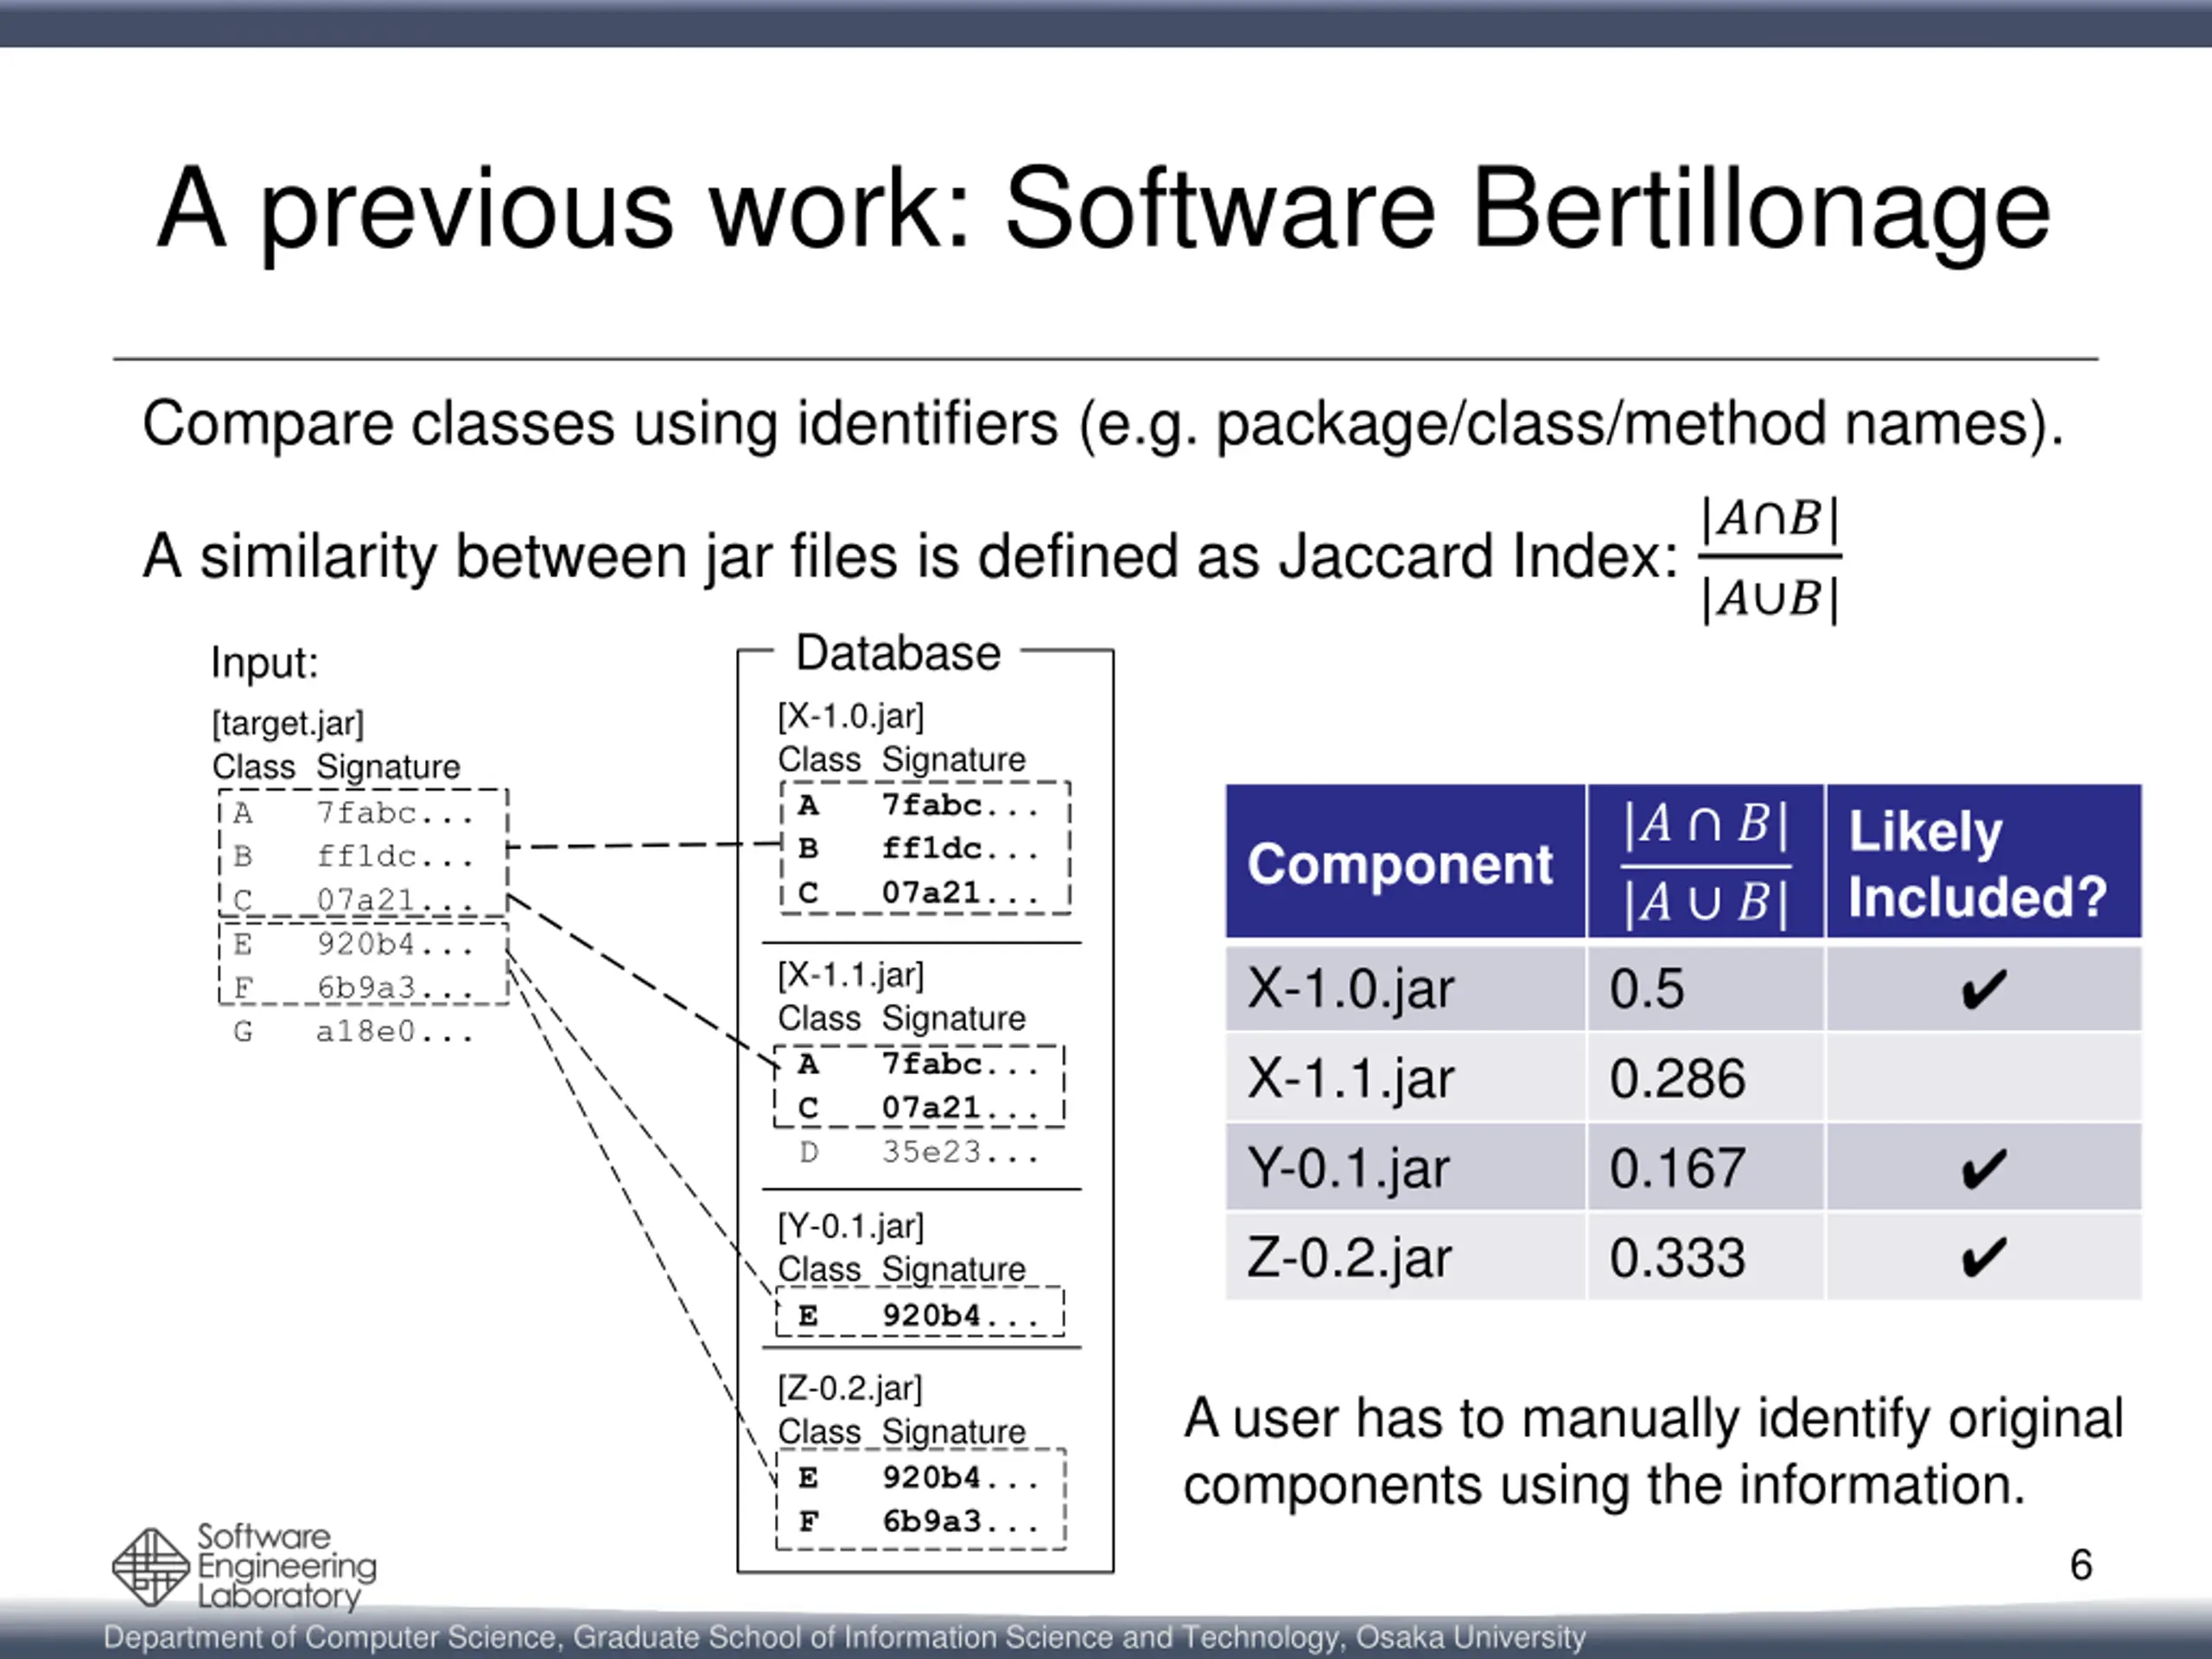Viewport: 2212px width, 1659px height.
Task: Select the '[X-1.1.jar]' heading in Database
Action: coord(851,975)
